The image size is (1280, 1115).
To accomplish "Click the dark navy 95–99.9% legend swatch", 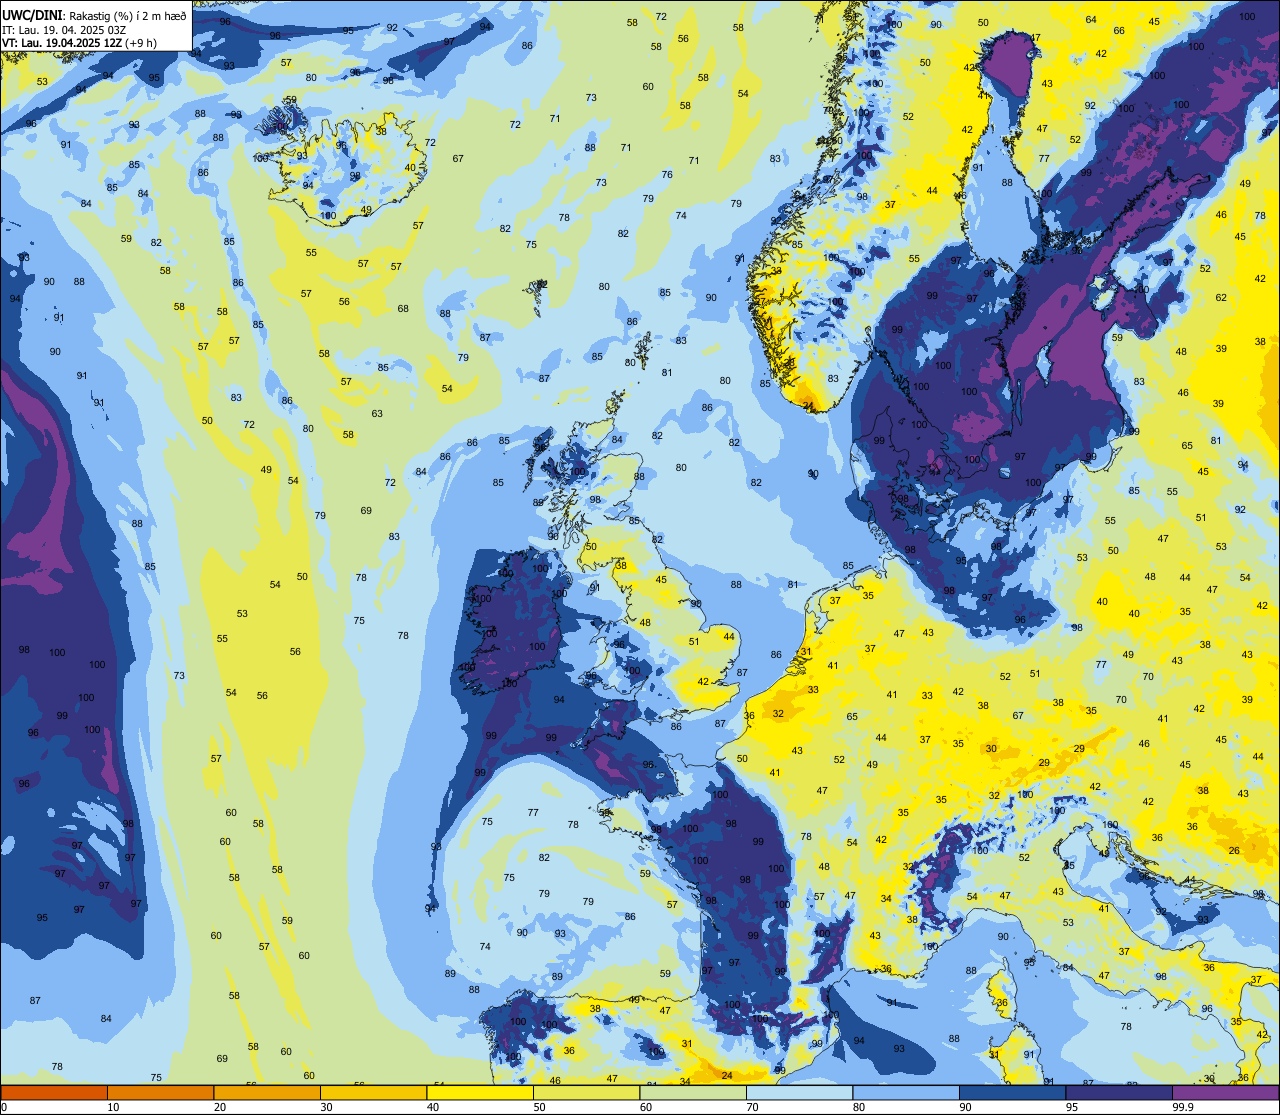I will pyautogui.click(x=1119, y=1093).
